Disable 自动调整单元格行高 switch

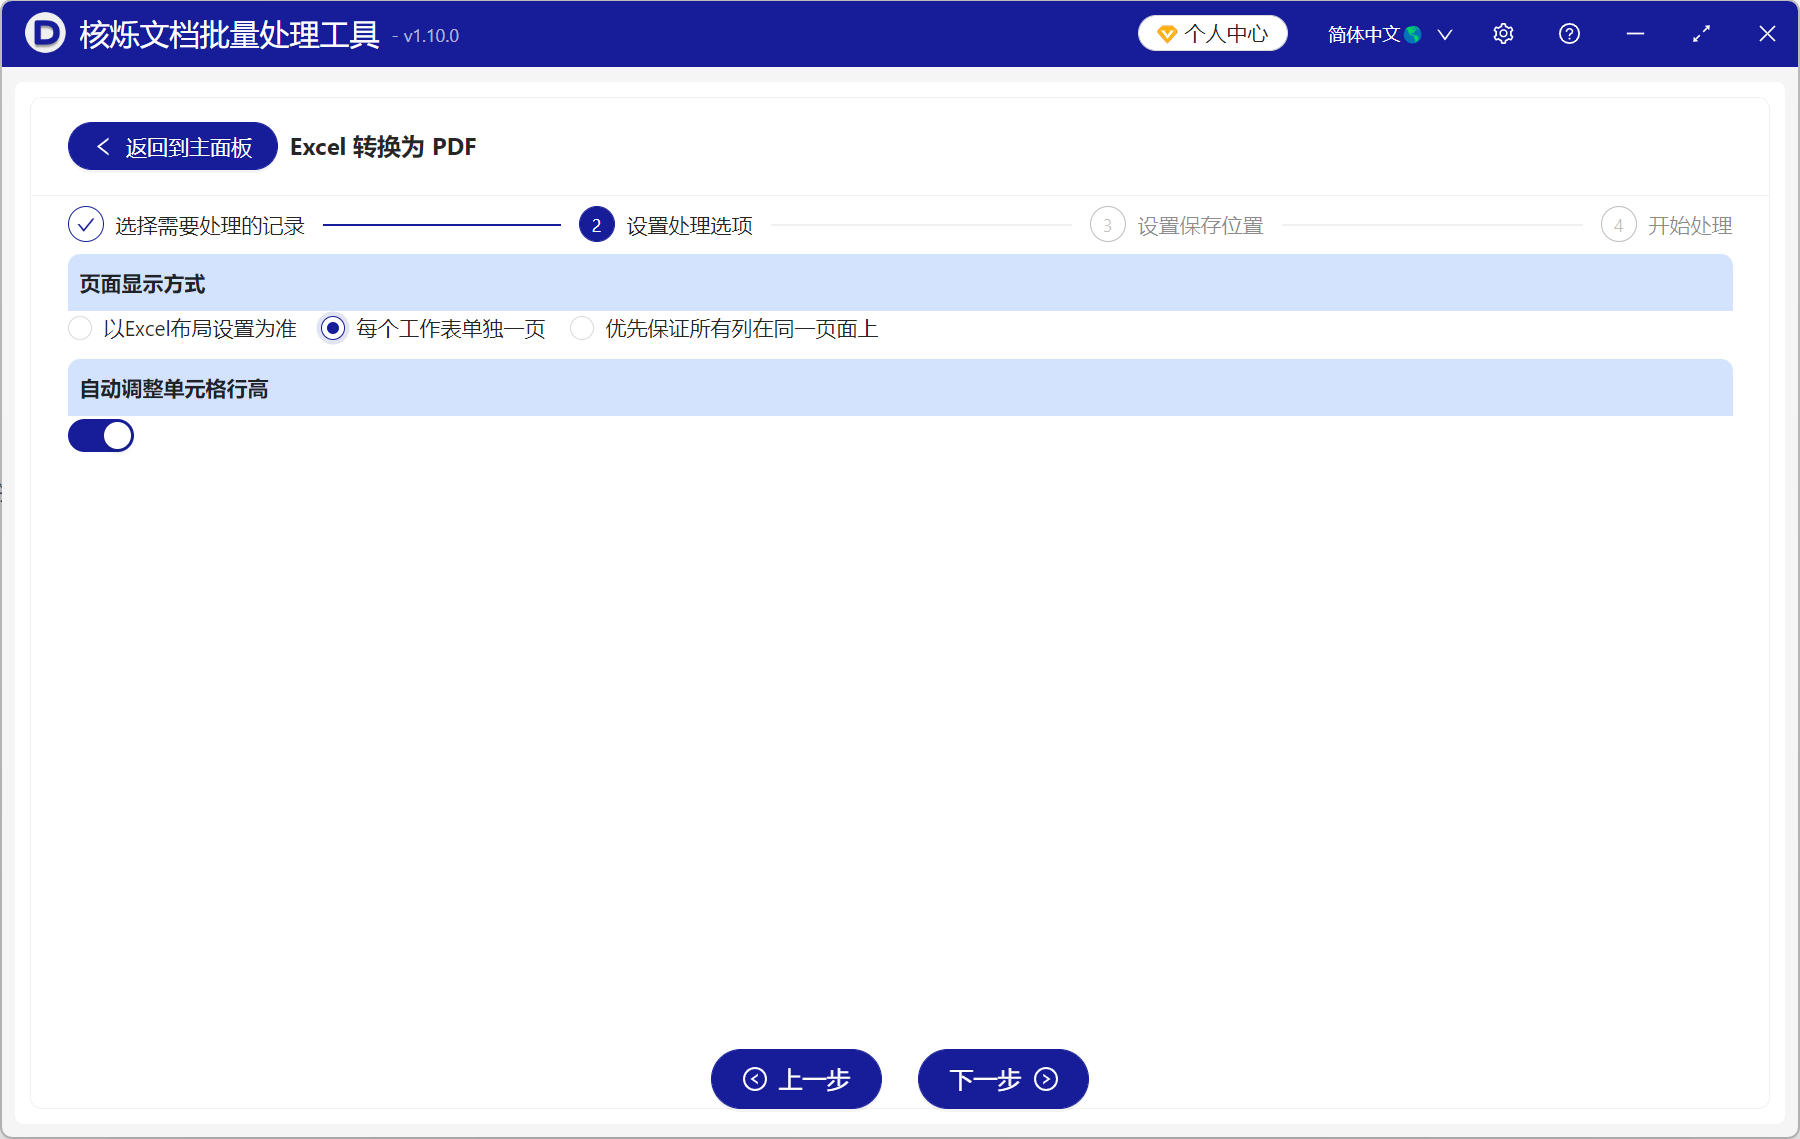pos(101,435)
